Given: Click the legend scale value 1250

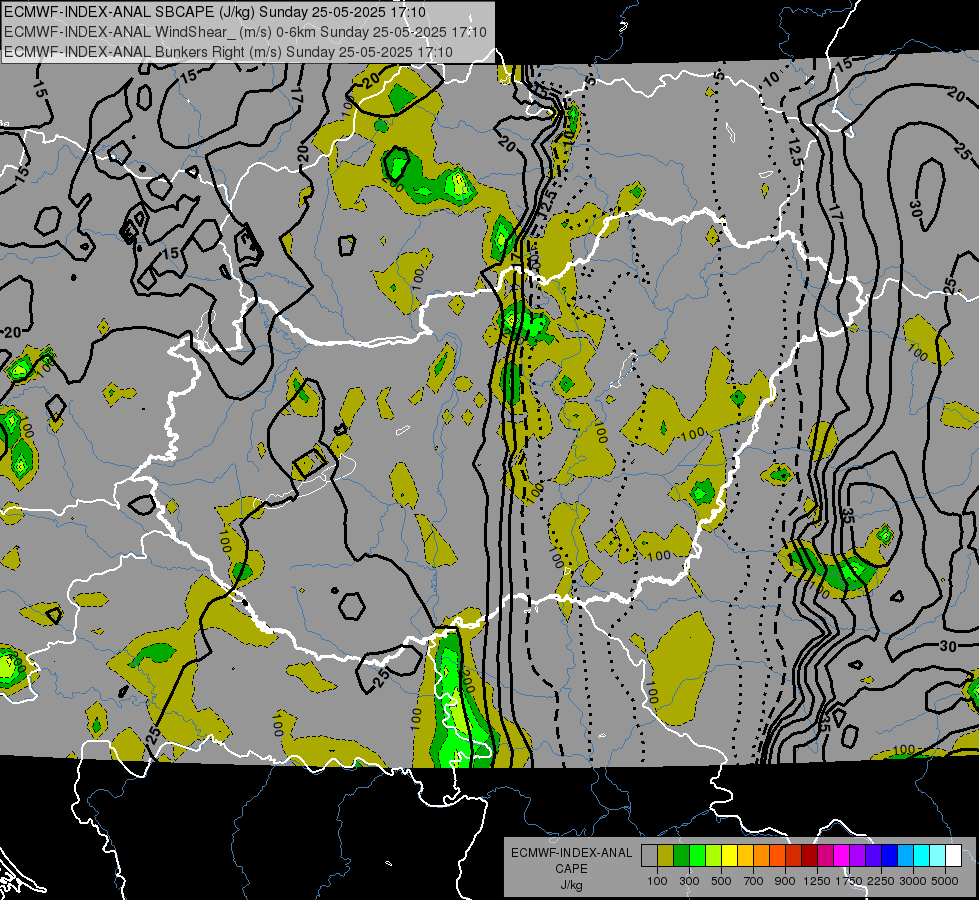Looking at the screenshot, I should coord(817,881).
